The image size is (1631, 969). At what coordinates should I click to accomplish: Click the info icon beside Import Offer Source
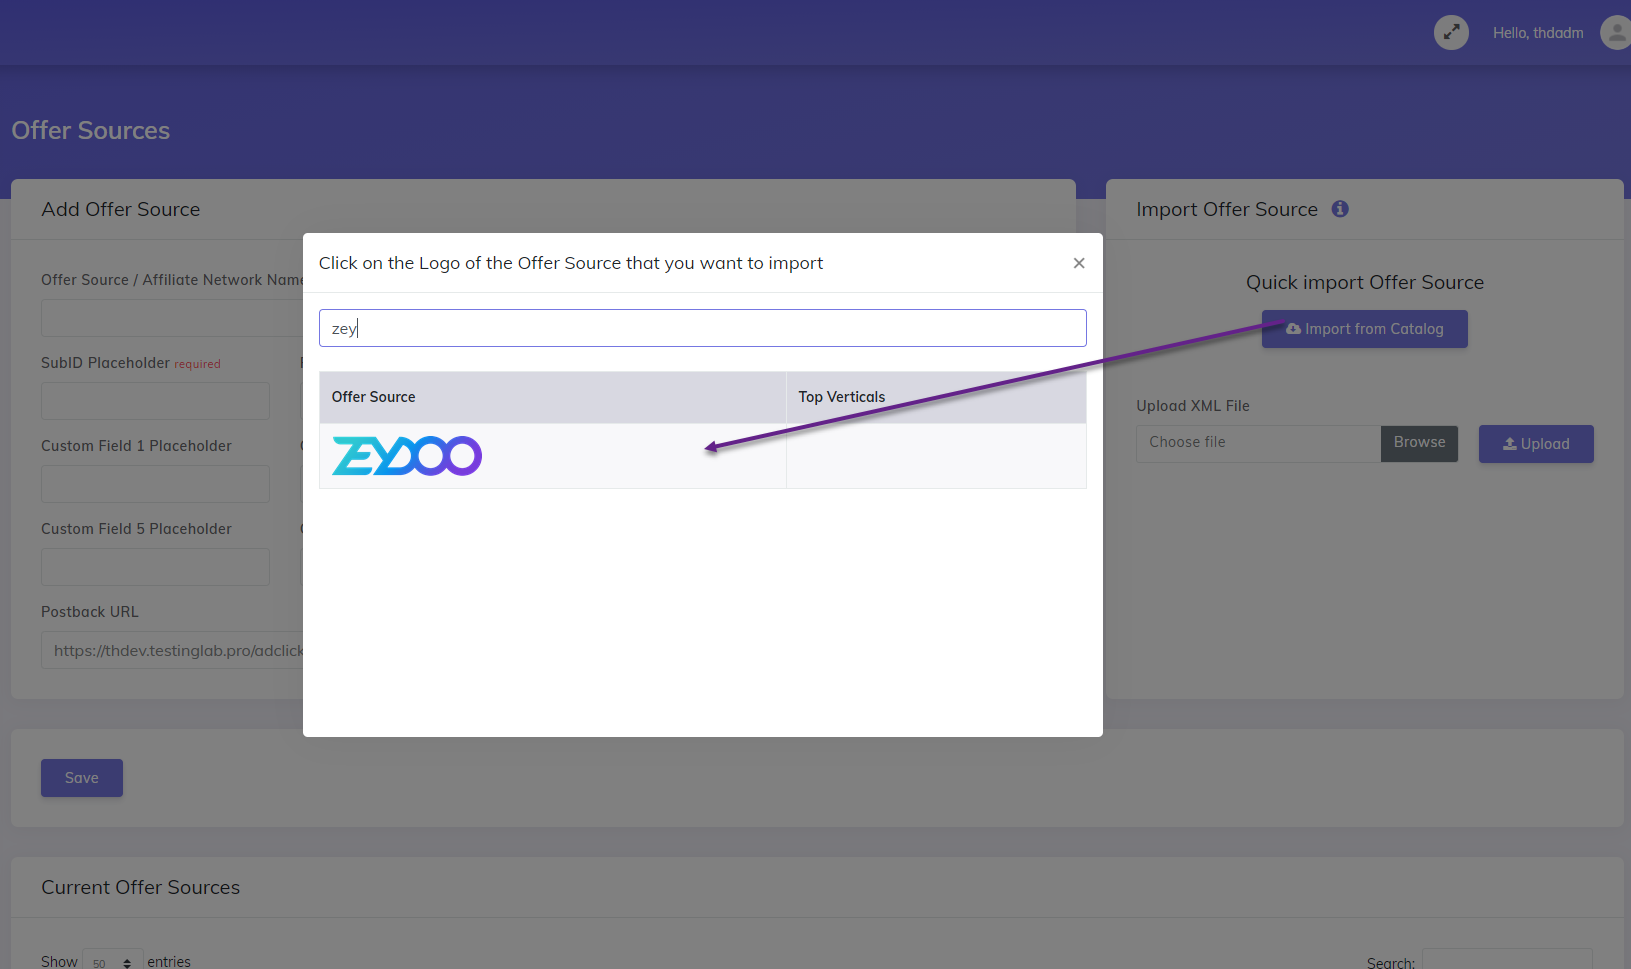point(1340,209)
